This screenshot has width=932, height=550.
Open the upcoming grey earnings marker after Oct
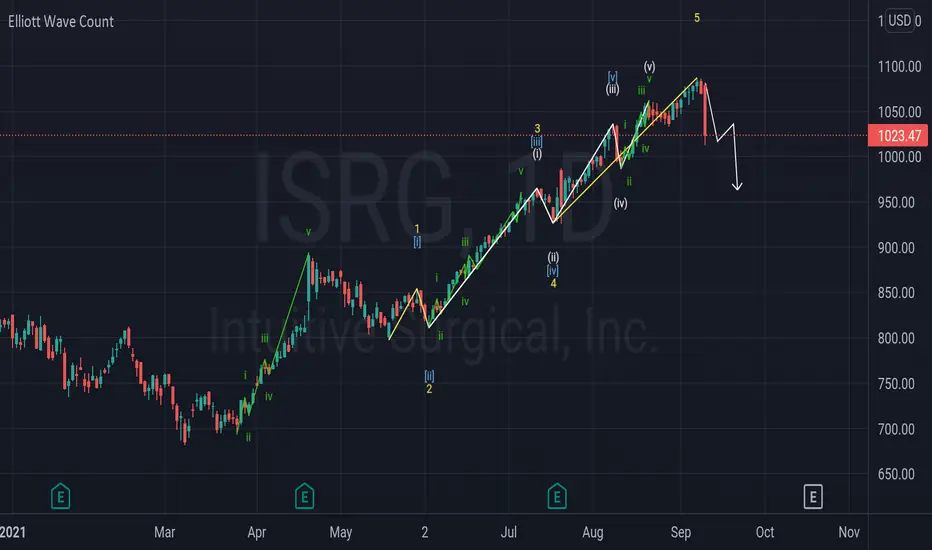(x=813, y=496)
